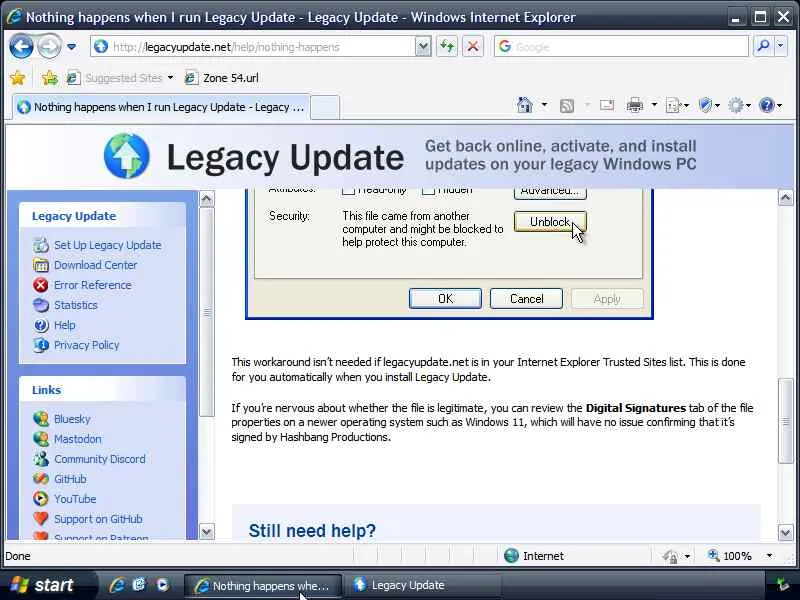Launch Internet Explorer from Quick Launch
Image resolution: width=800 pixels, height=600 pixels.
(x=117, y=585)
